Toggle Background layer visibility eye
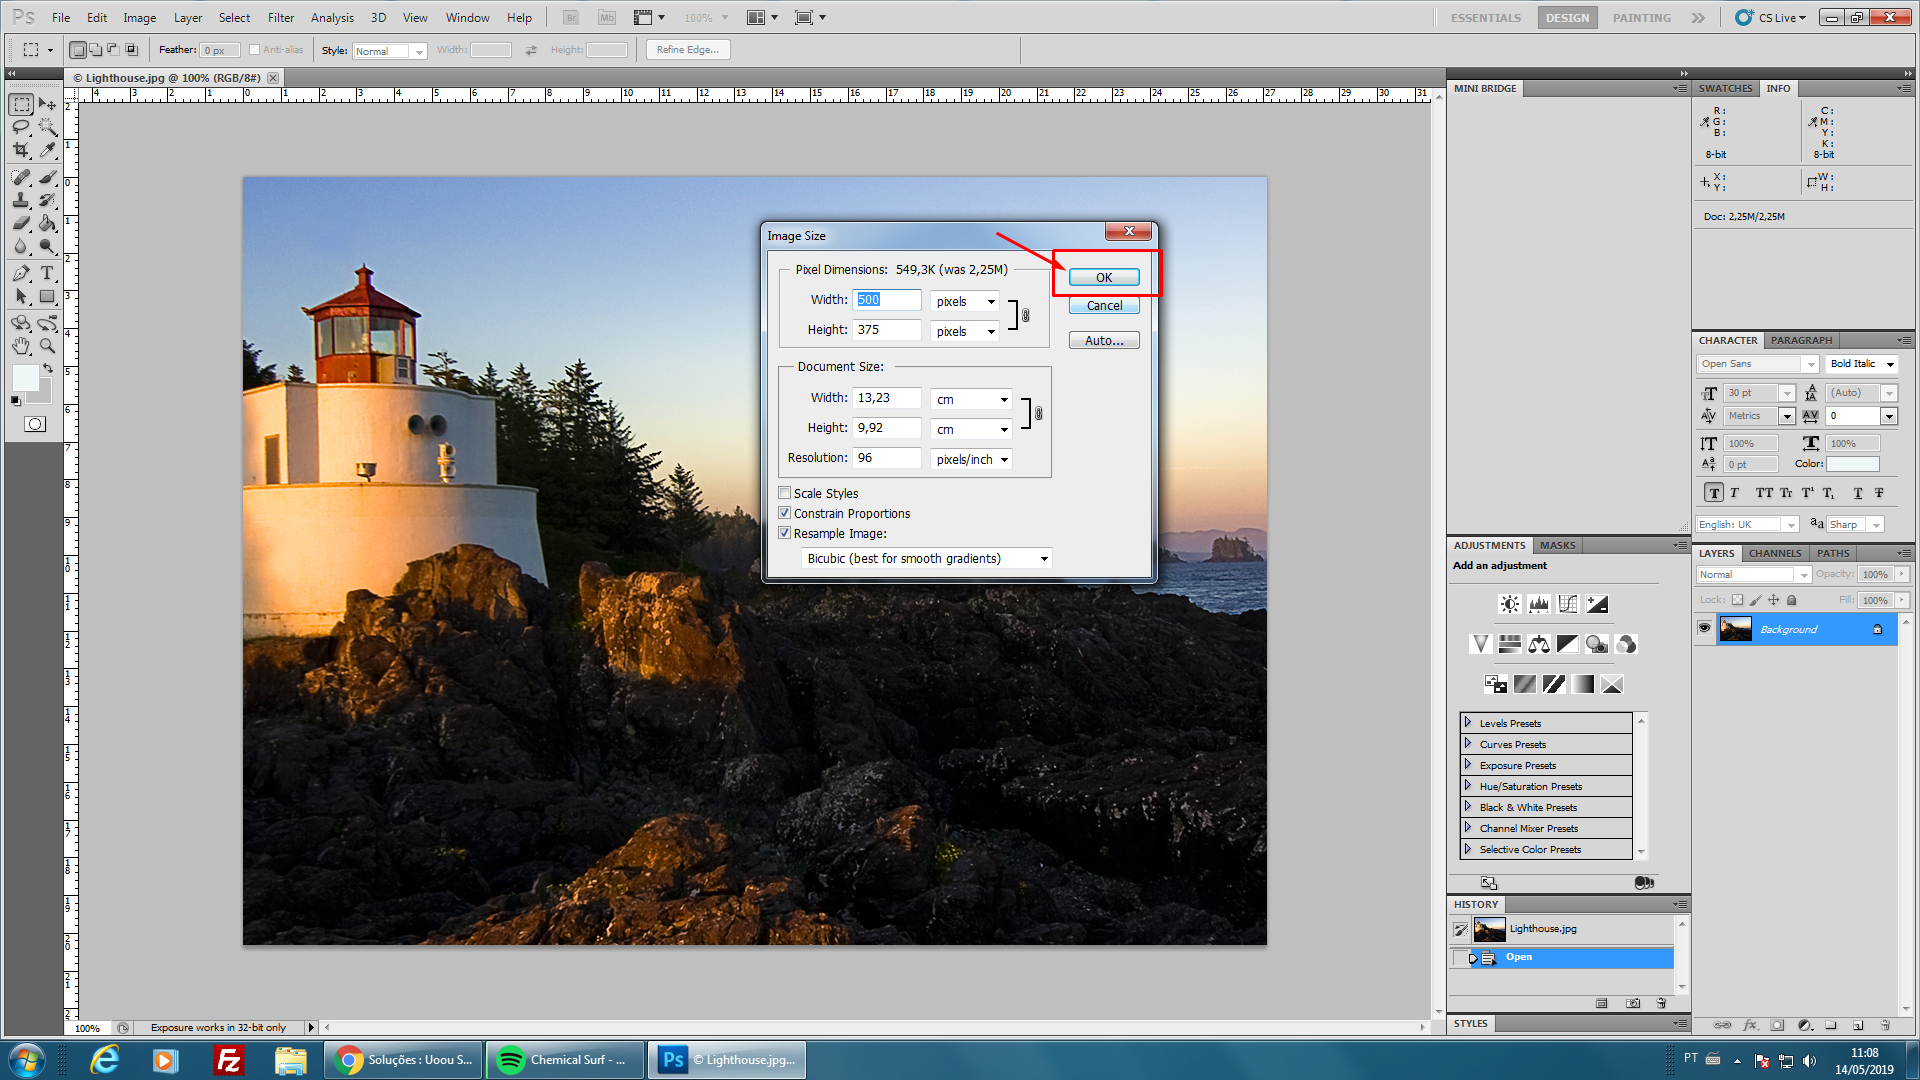Screen dimensions: 1920x1080 1705,629
